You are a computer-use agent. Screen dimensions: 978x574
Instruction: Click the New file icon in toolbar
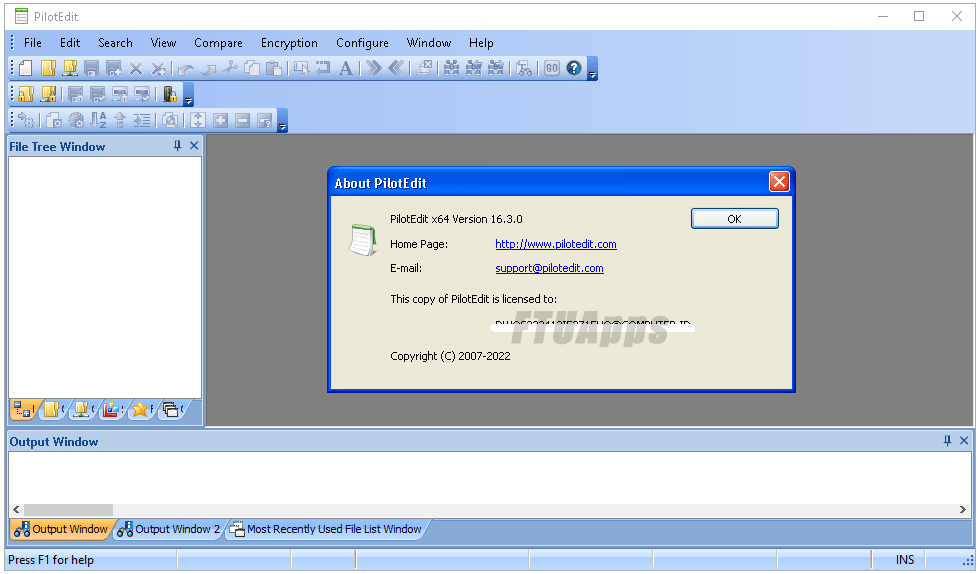(x=26, y=68)
